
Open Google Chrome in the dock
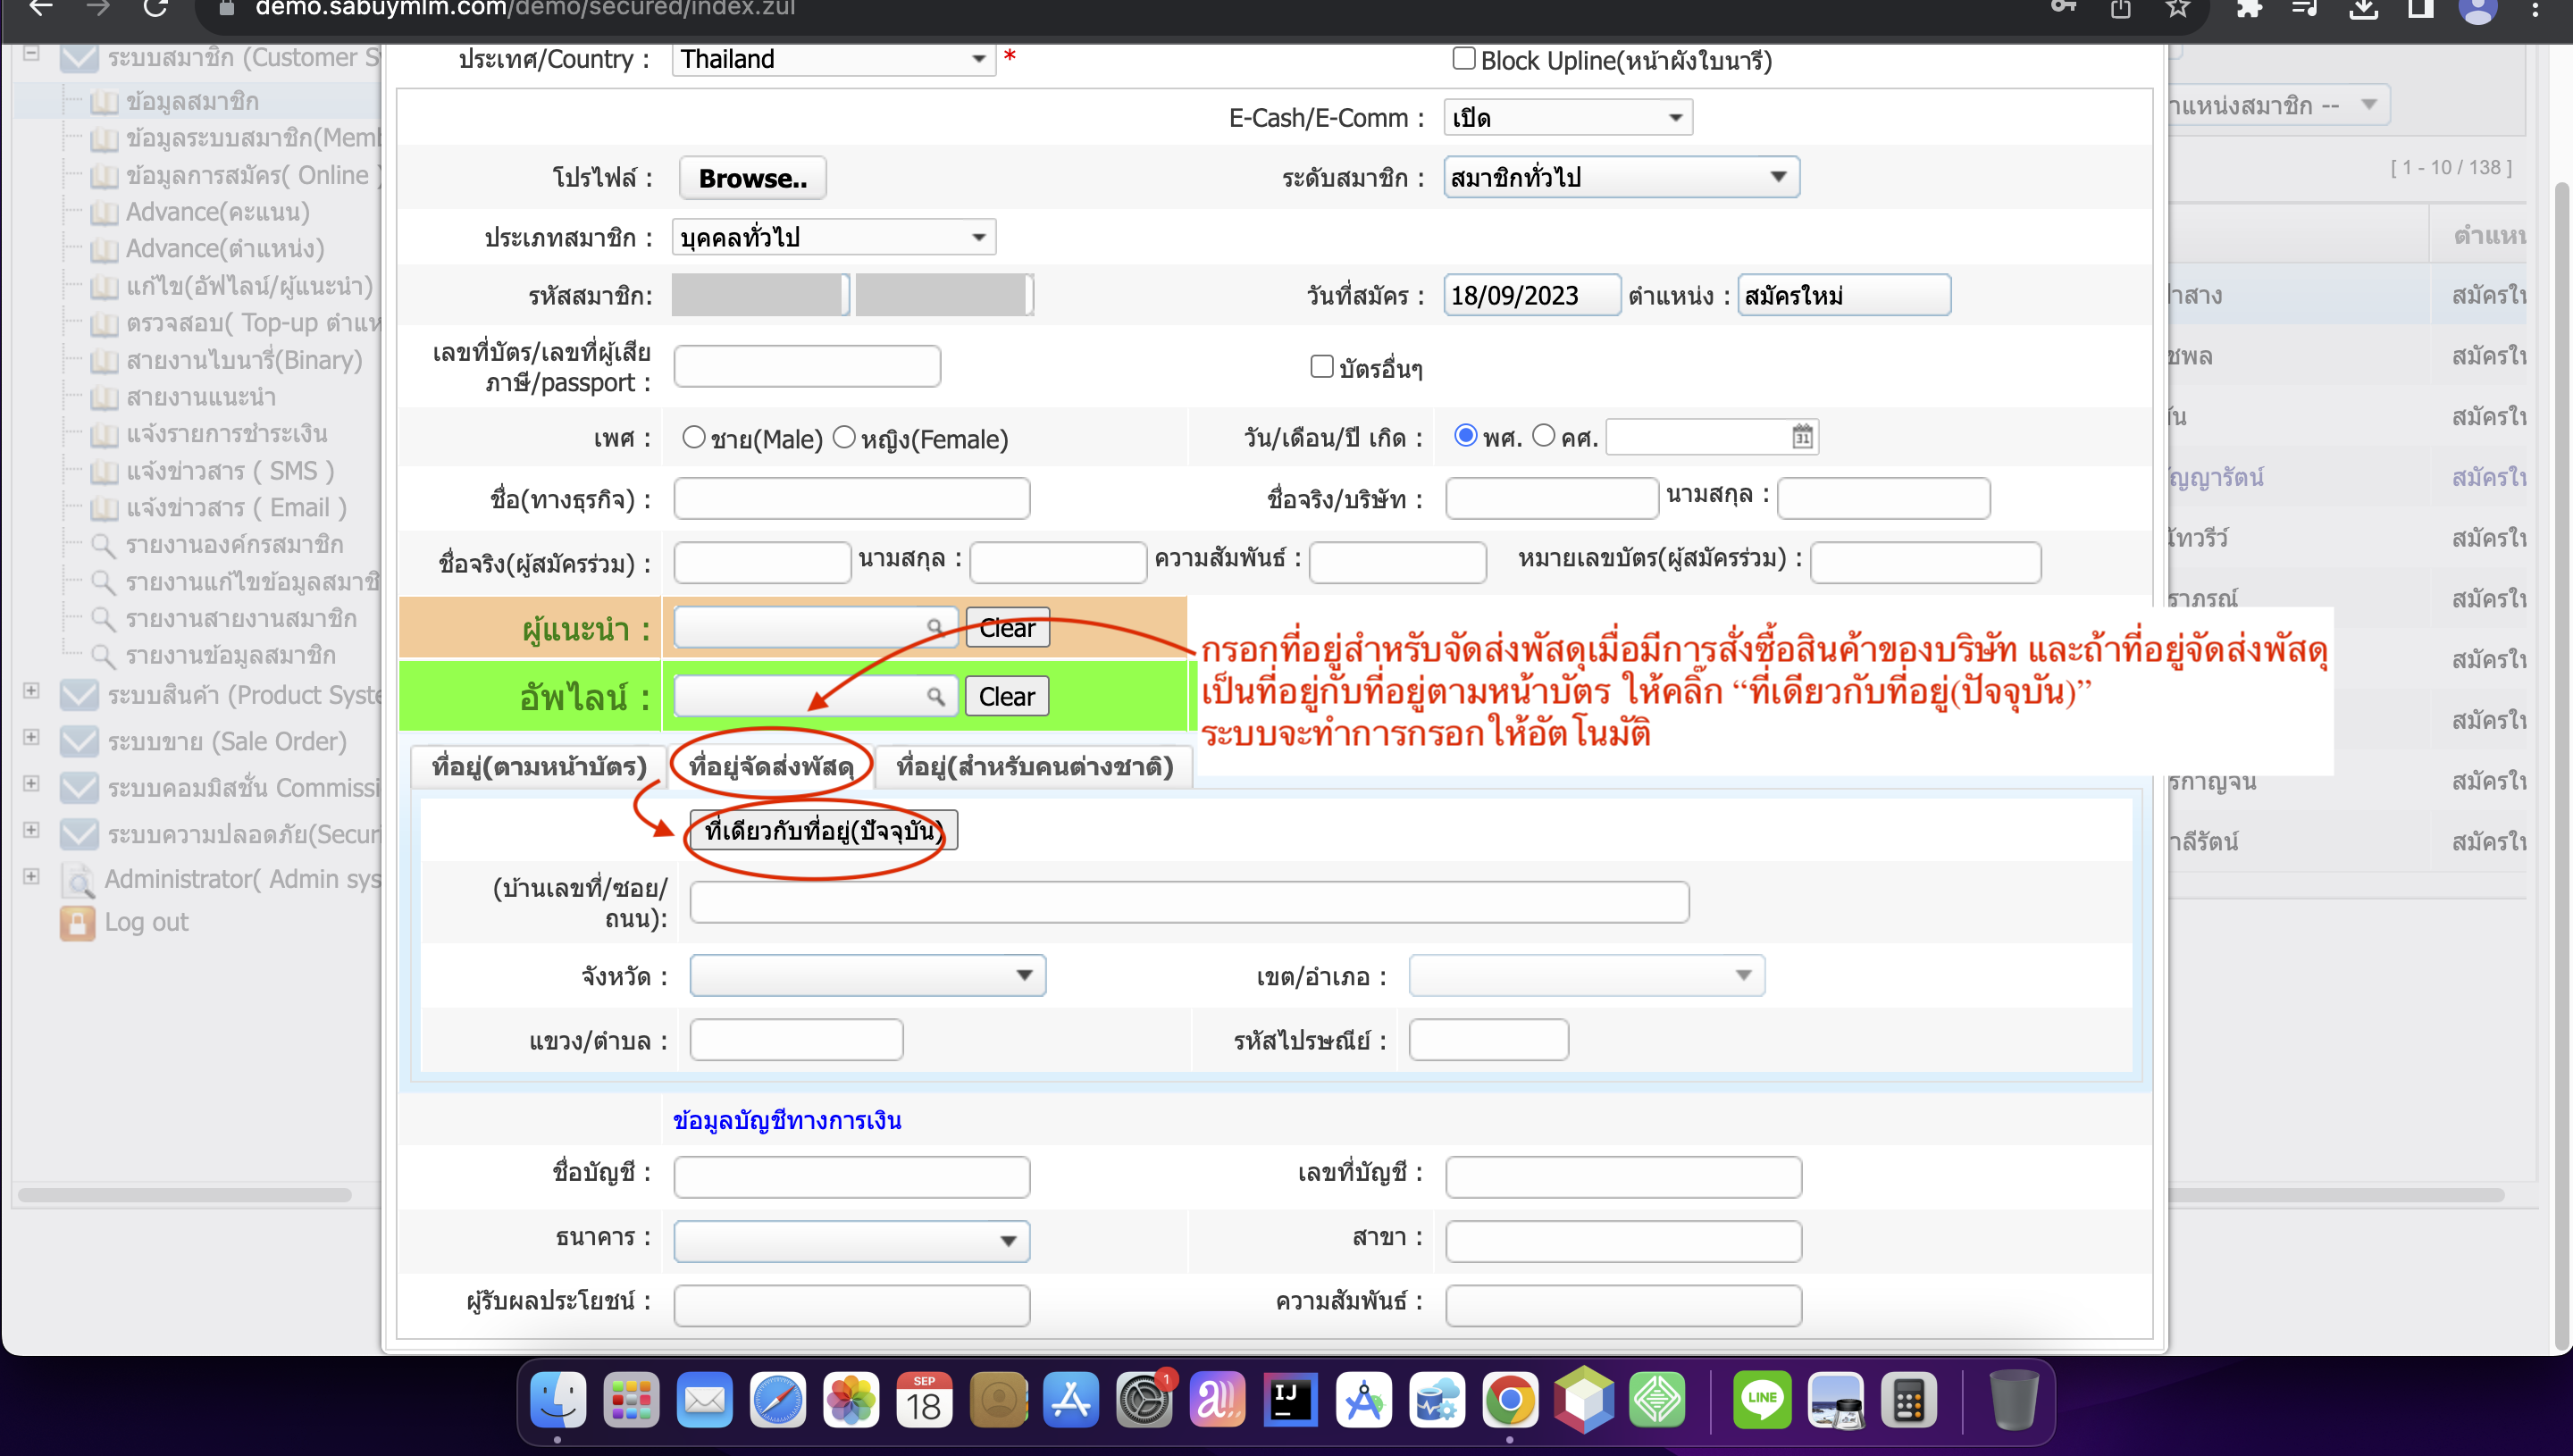click(1510, 1399)
